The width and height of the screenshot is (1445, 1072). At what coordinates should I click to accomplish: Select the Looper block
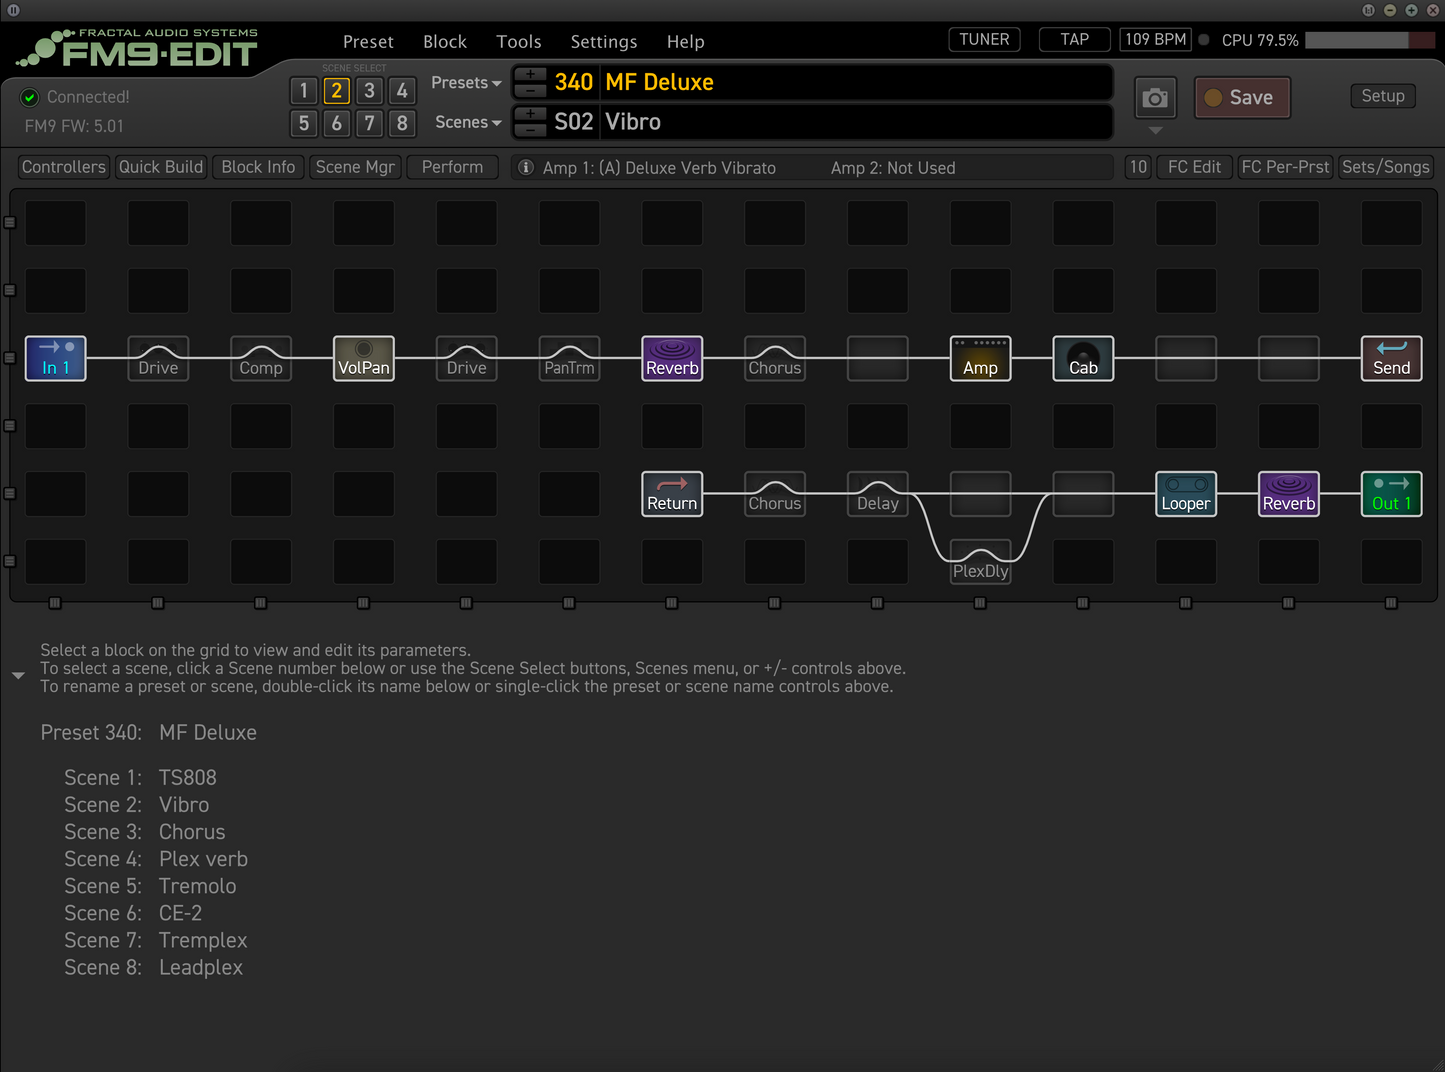click(x=1186, y=494)
